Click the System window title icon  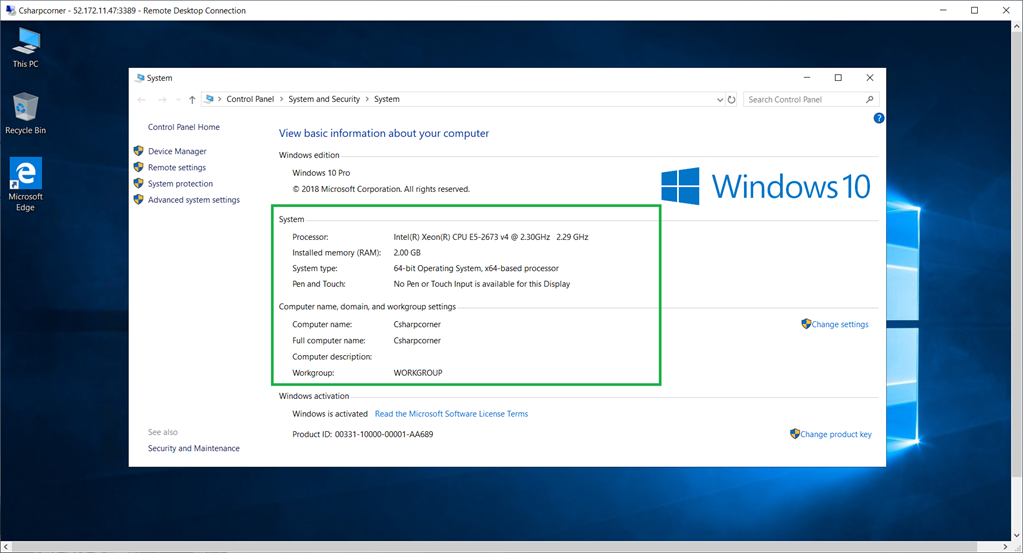click(139, 78)
